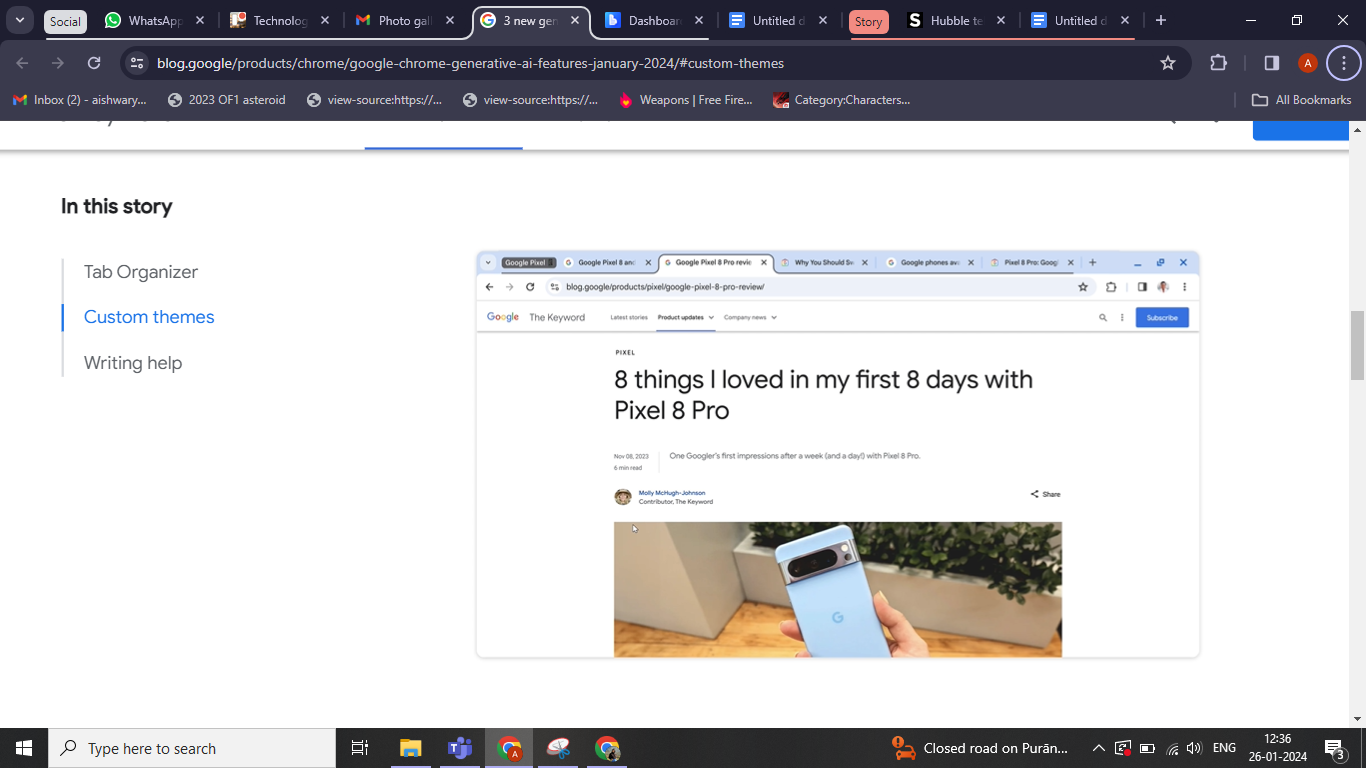The width and height of the screenshot is (1366, 768).
Task: Toggle the Chrome side panel
Action: [x=1272, y=63]
